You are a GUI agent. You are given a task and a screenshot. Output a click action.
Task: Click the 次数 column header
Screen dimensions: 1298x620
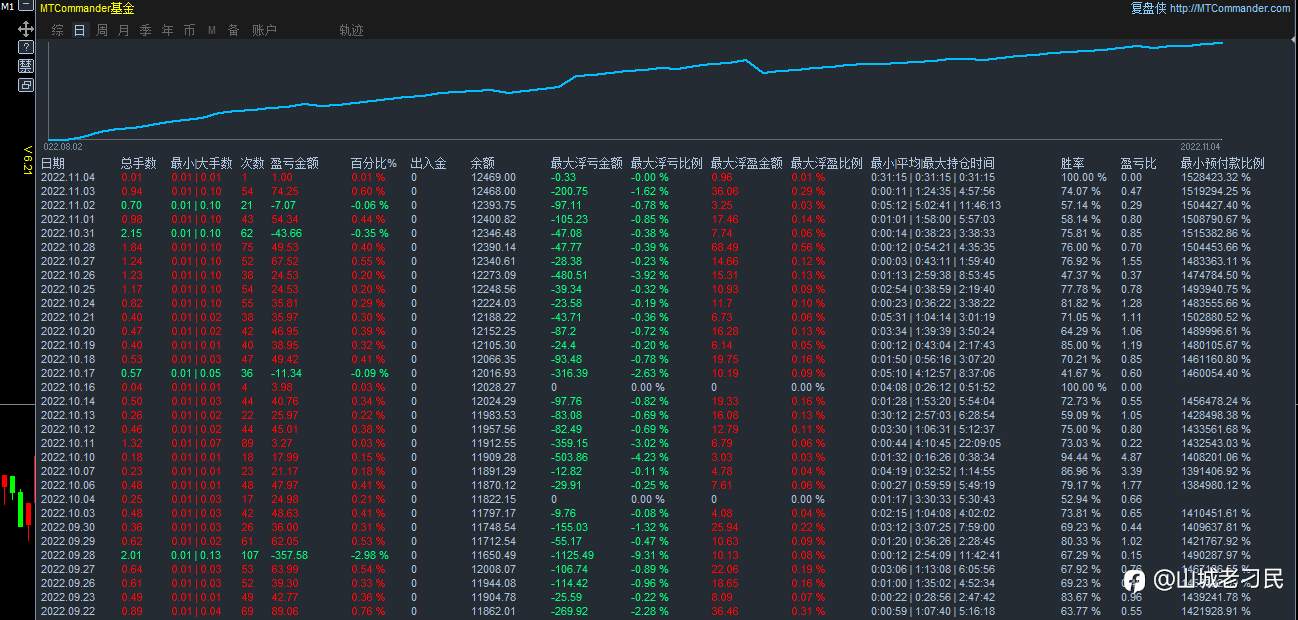pyautogui.click(x=252, y=163)
